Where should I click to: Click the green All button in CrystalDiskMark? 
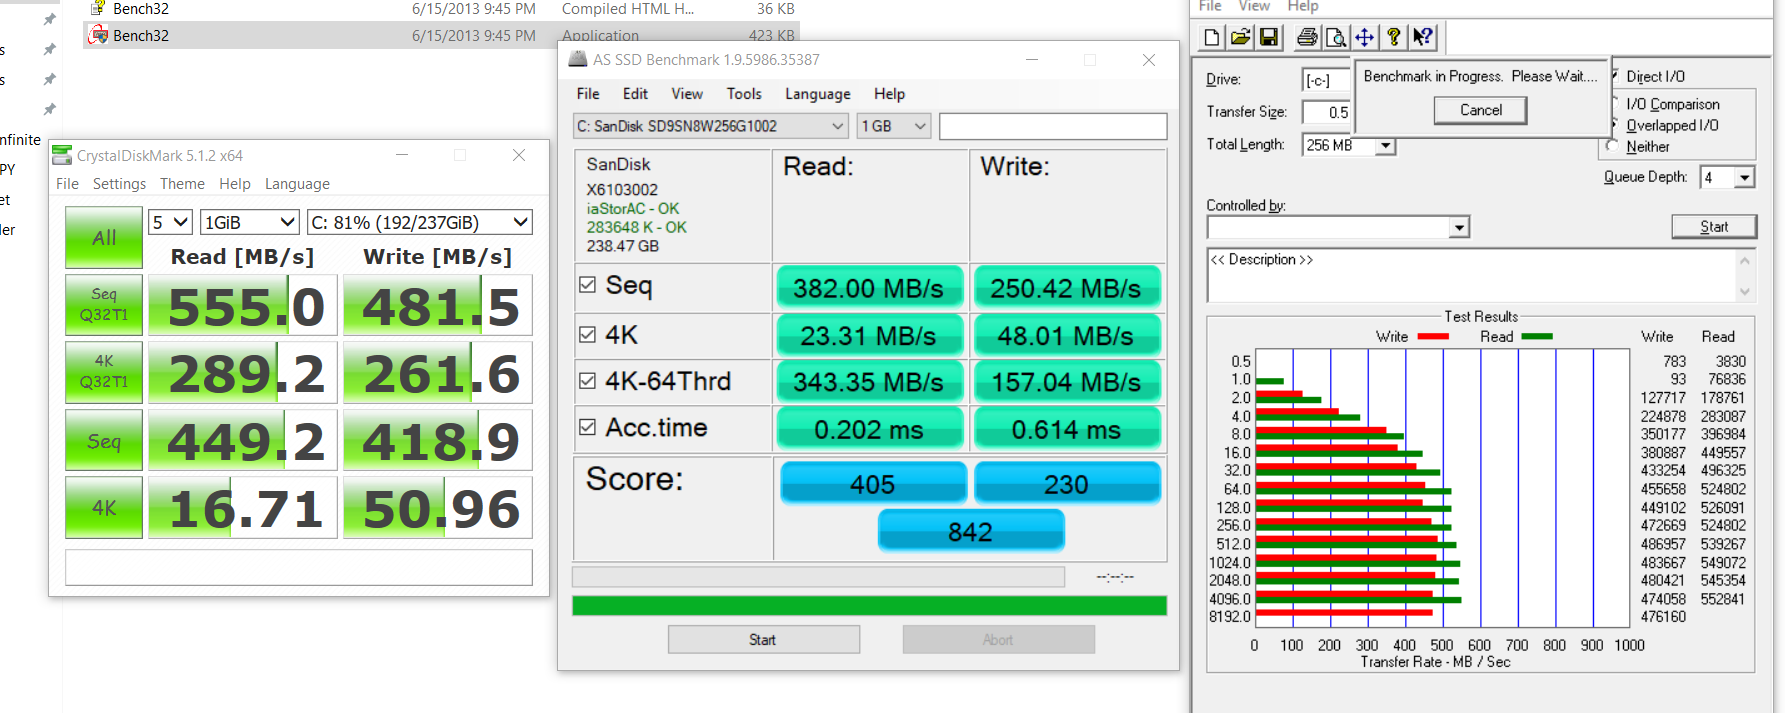(x=104, y=237)
